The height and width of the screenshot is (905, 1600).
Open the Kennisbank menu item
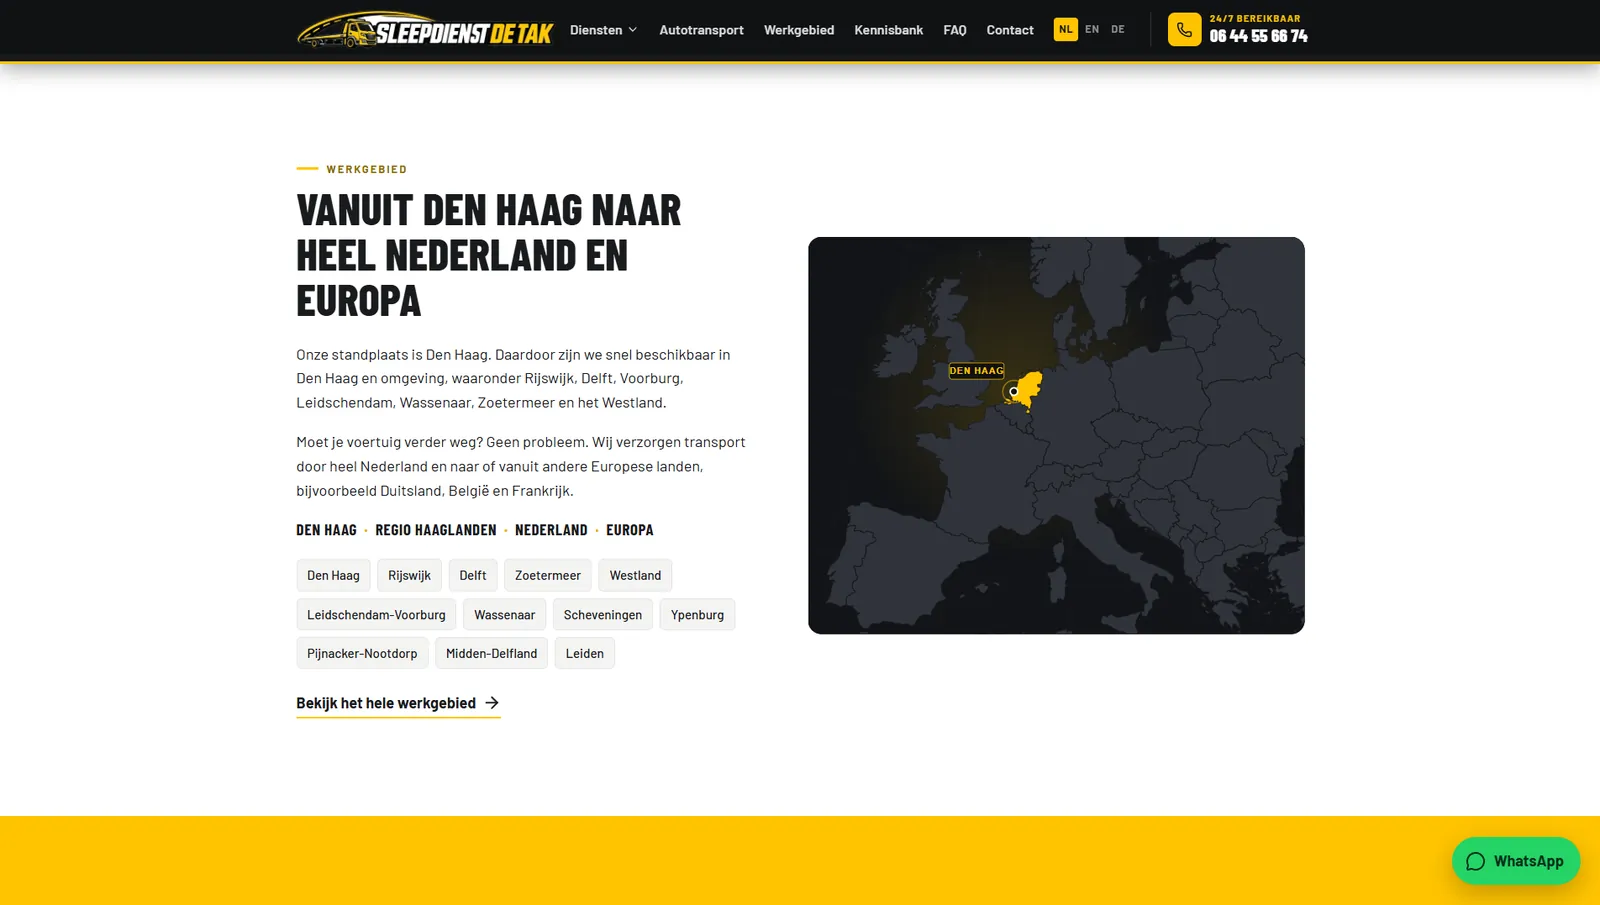pyautogui.click(x=888, y=30)
